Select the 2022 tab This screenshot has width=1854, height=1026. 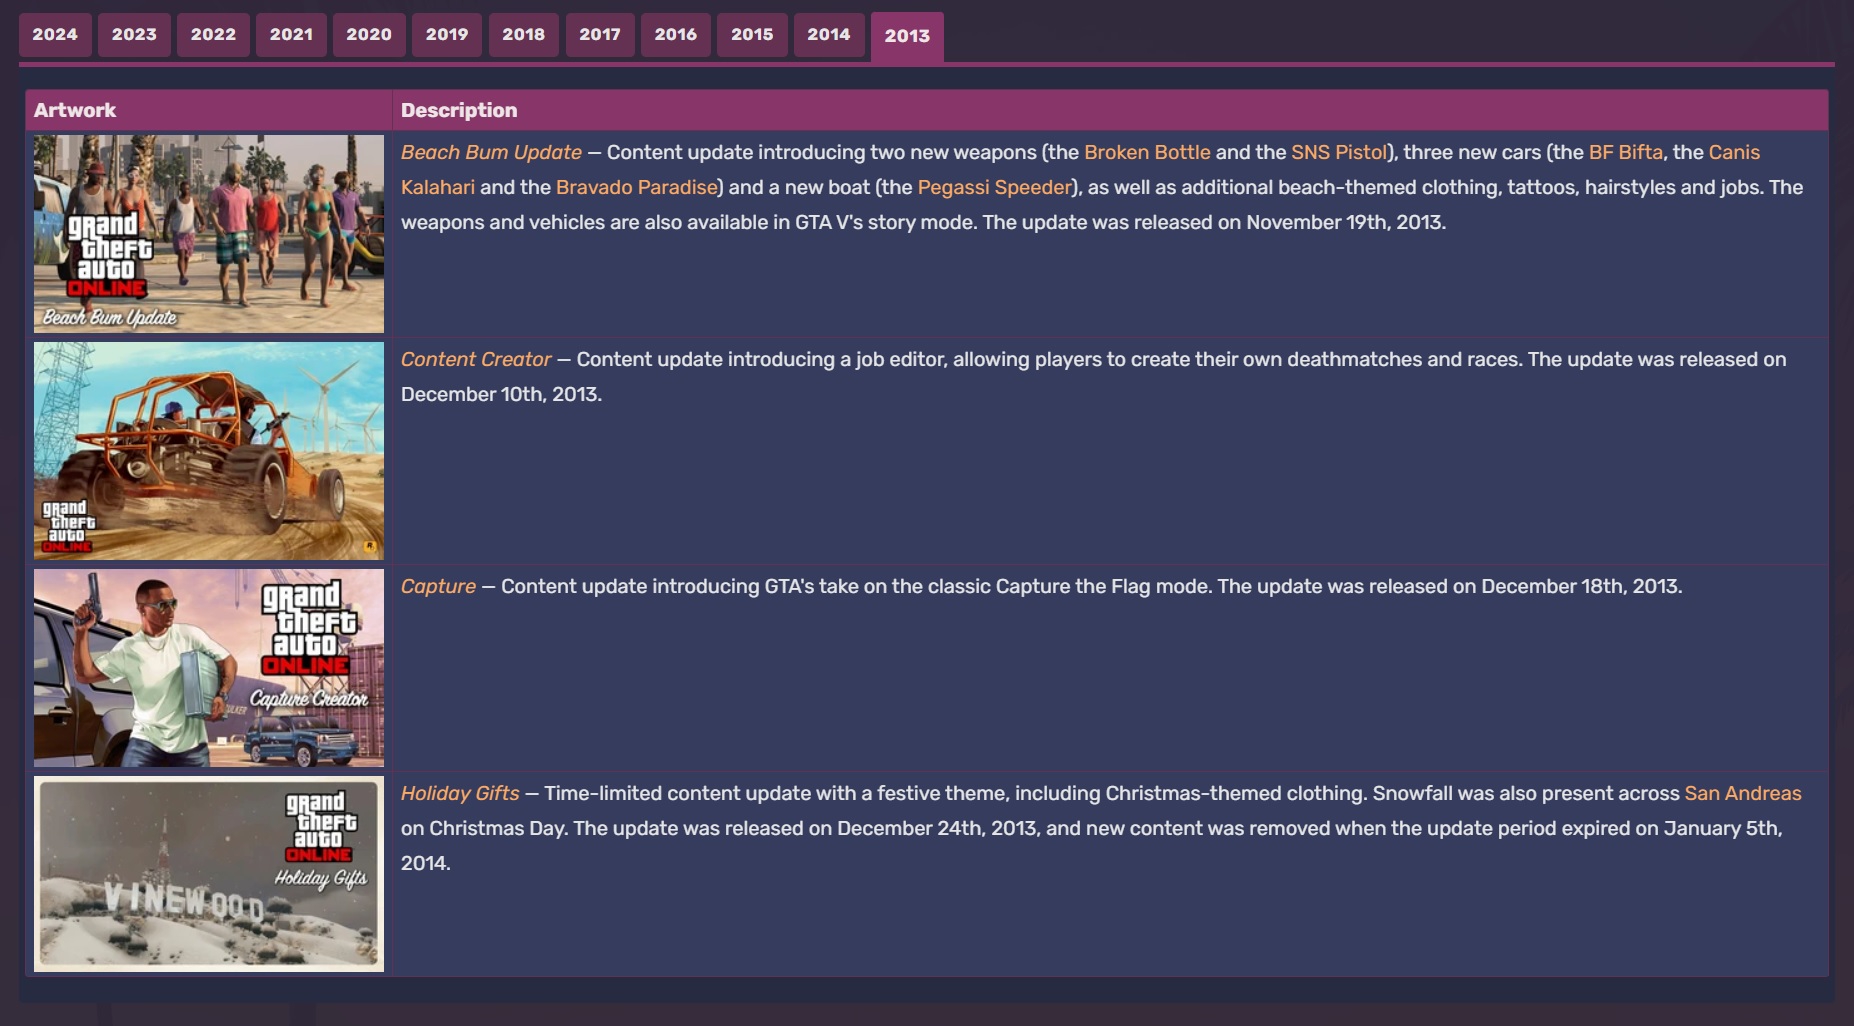pos(213,35)
